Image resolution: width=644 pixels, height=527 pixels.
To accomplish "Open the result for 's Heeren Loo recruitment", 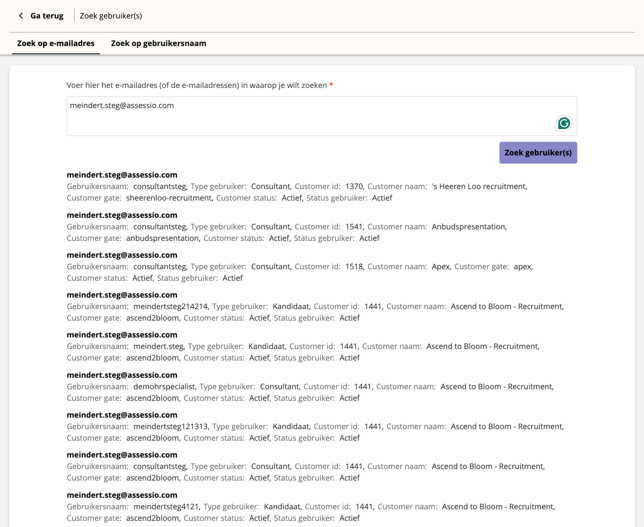I will (122, 175).
